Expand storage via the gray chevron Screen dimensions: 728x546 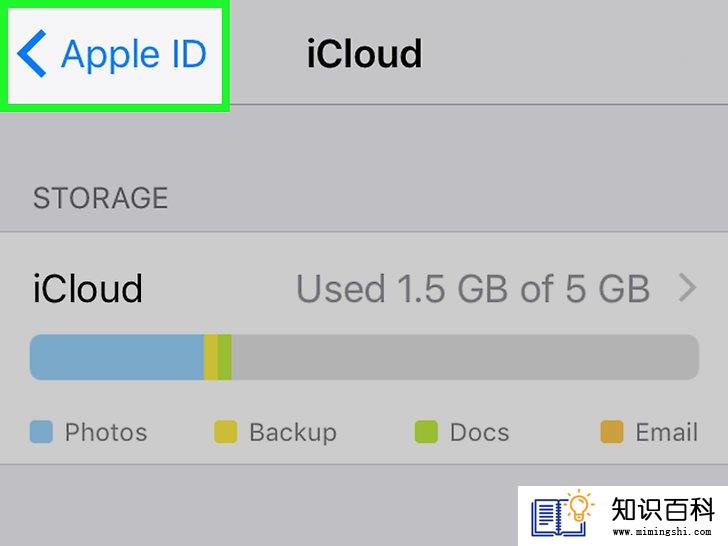688,288
